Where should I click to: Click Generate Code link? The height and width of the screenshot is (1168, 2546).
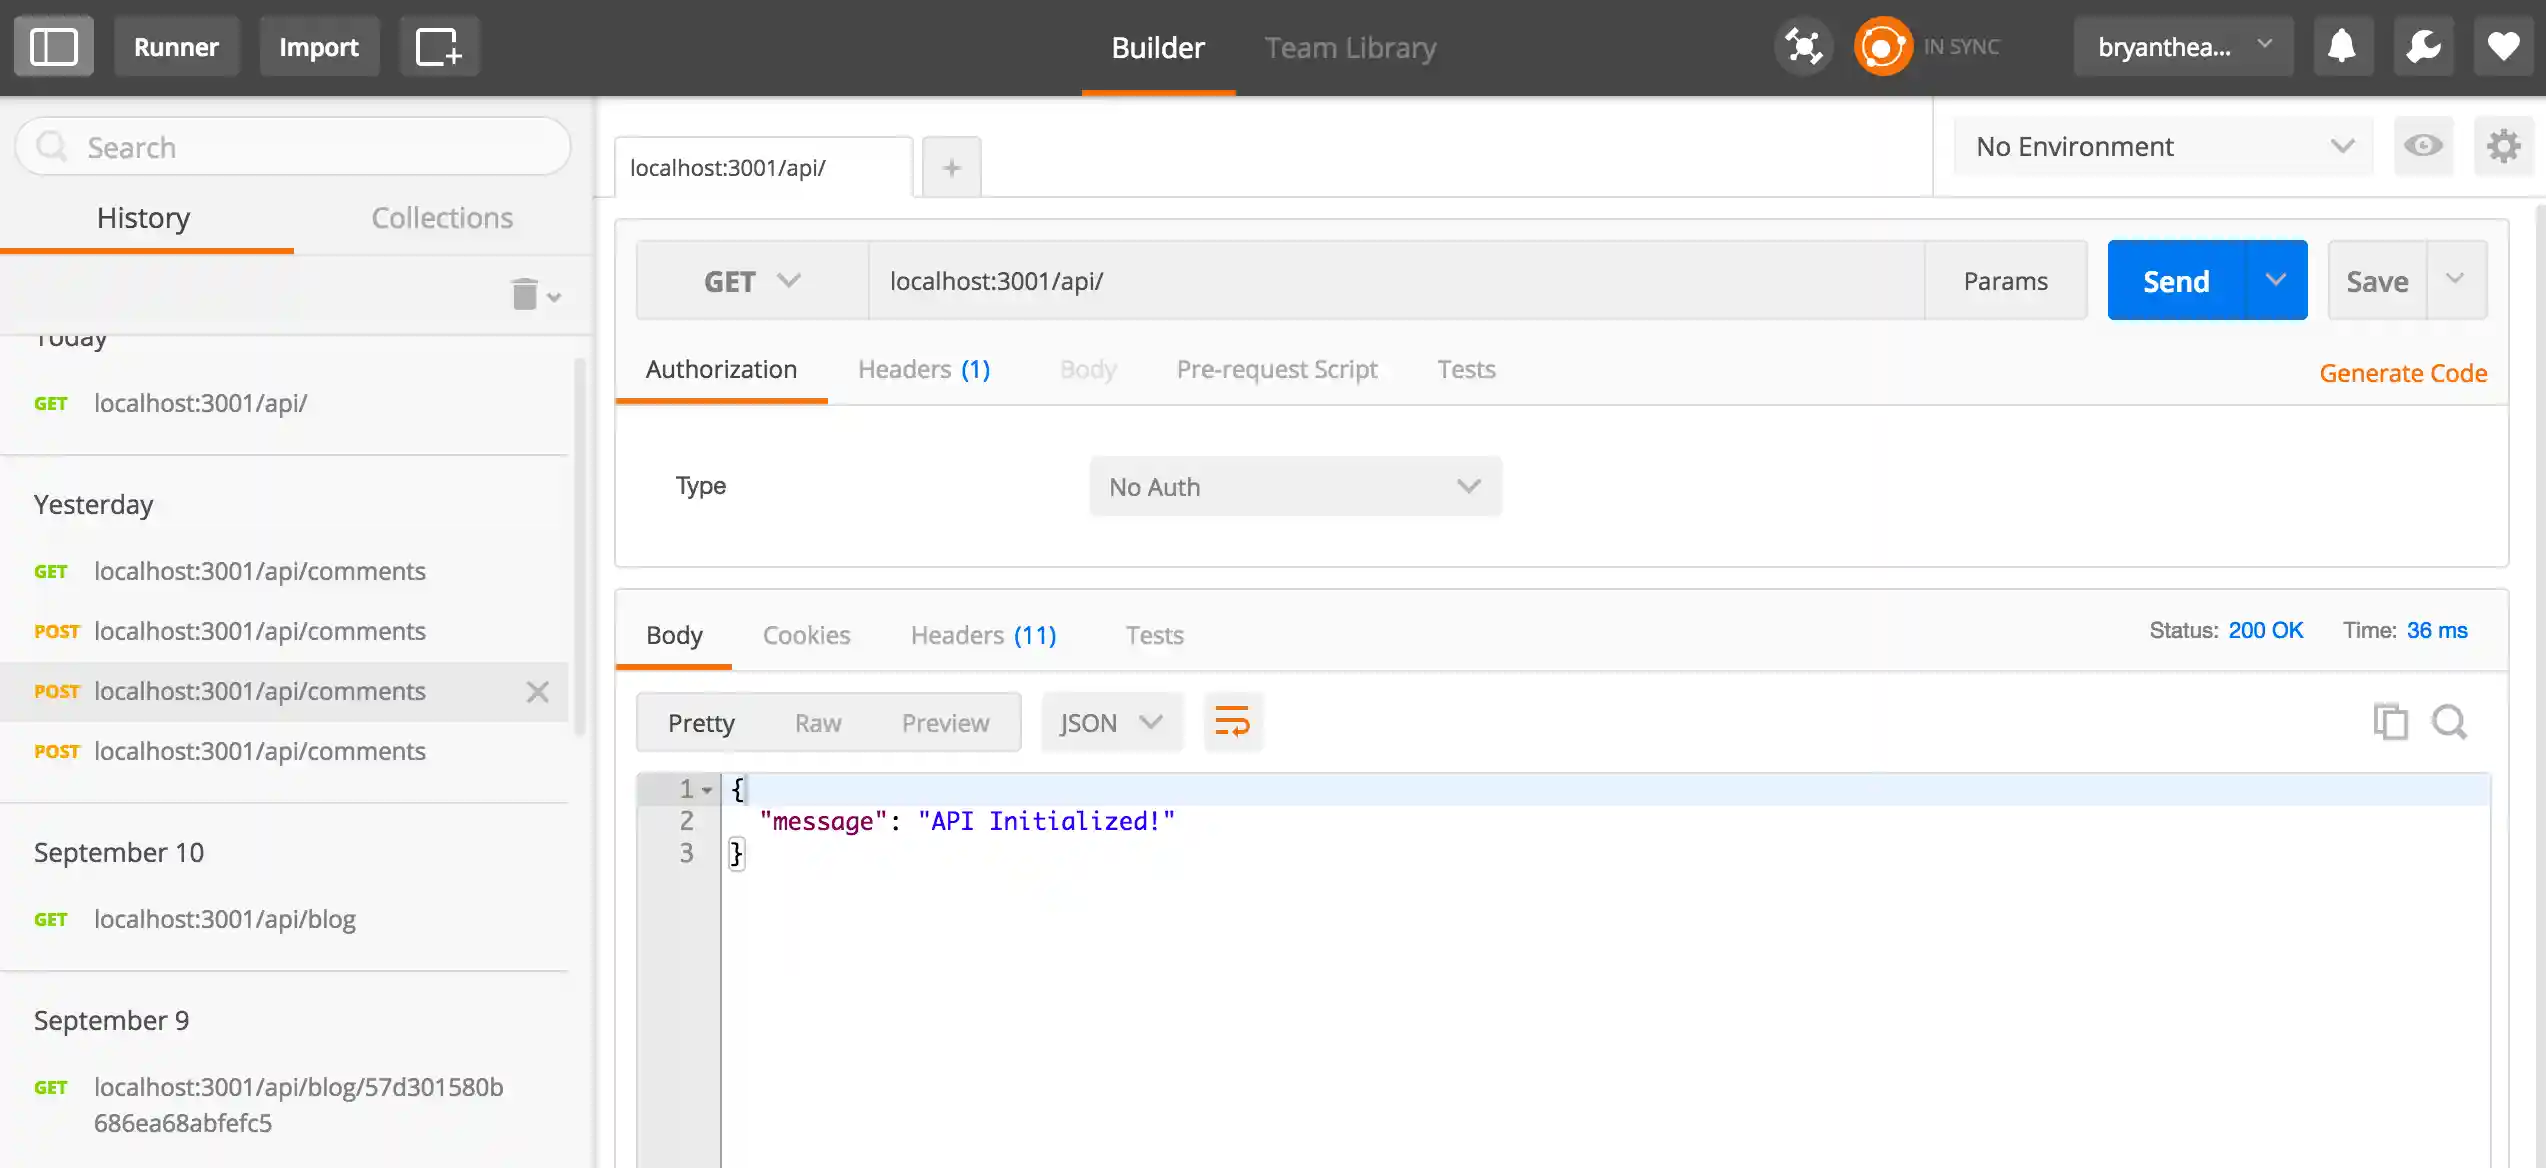2402,373
